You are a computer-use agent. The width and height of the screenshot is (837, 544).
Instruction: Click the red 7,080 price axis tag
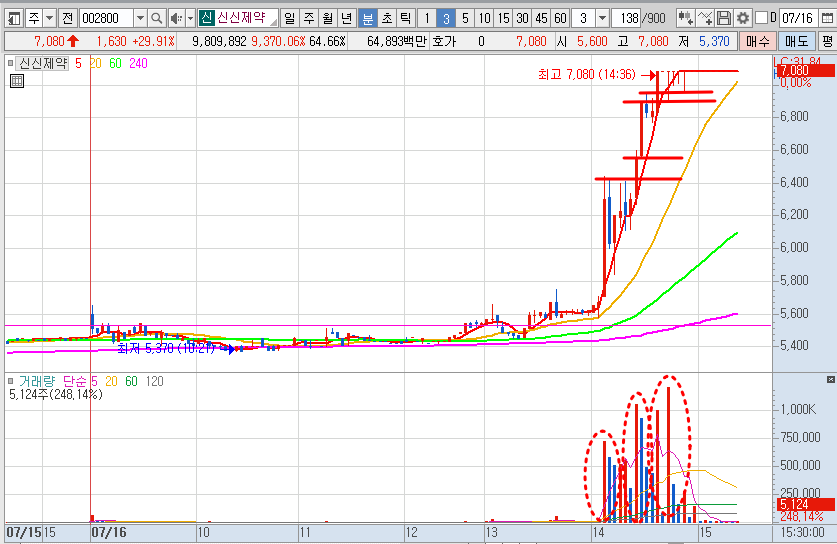[806, 70]
